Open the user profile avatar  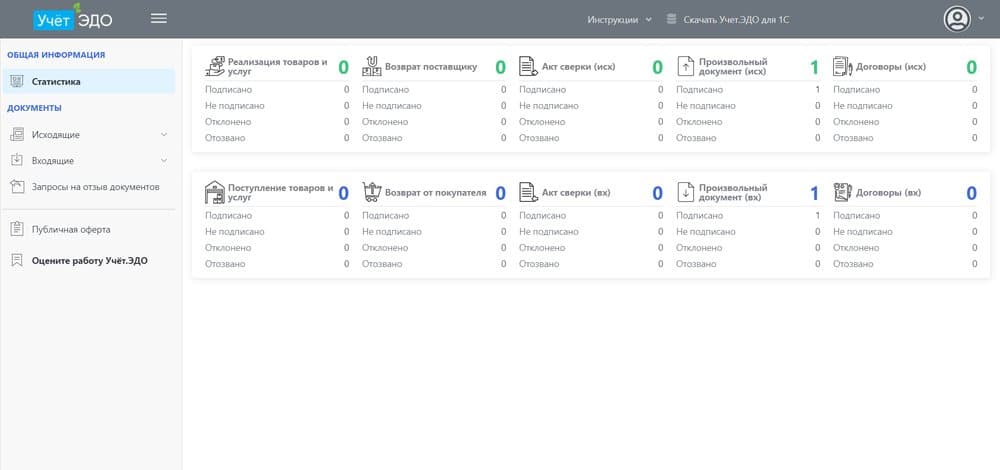957,18
